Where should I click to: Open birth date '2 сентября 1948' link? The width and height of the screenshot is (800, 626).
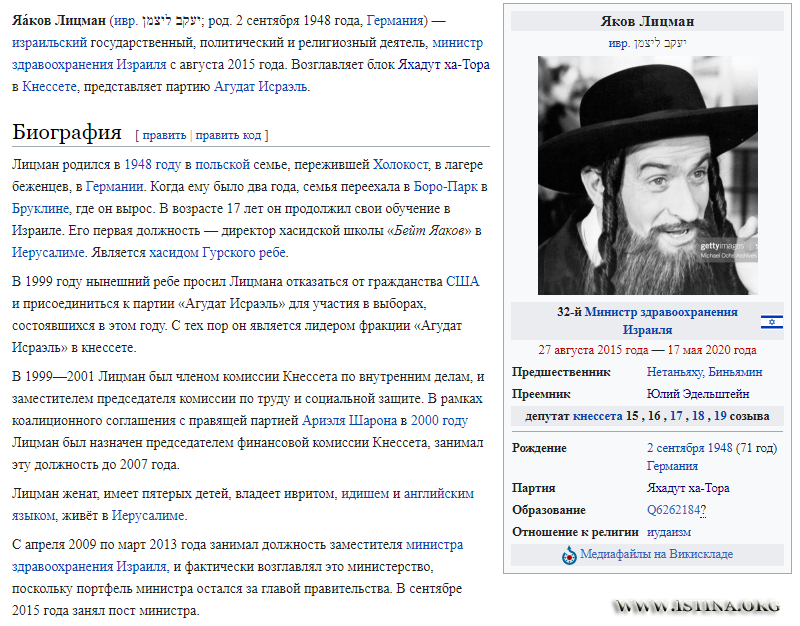pyautogui.click(x=689, y=448)
